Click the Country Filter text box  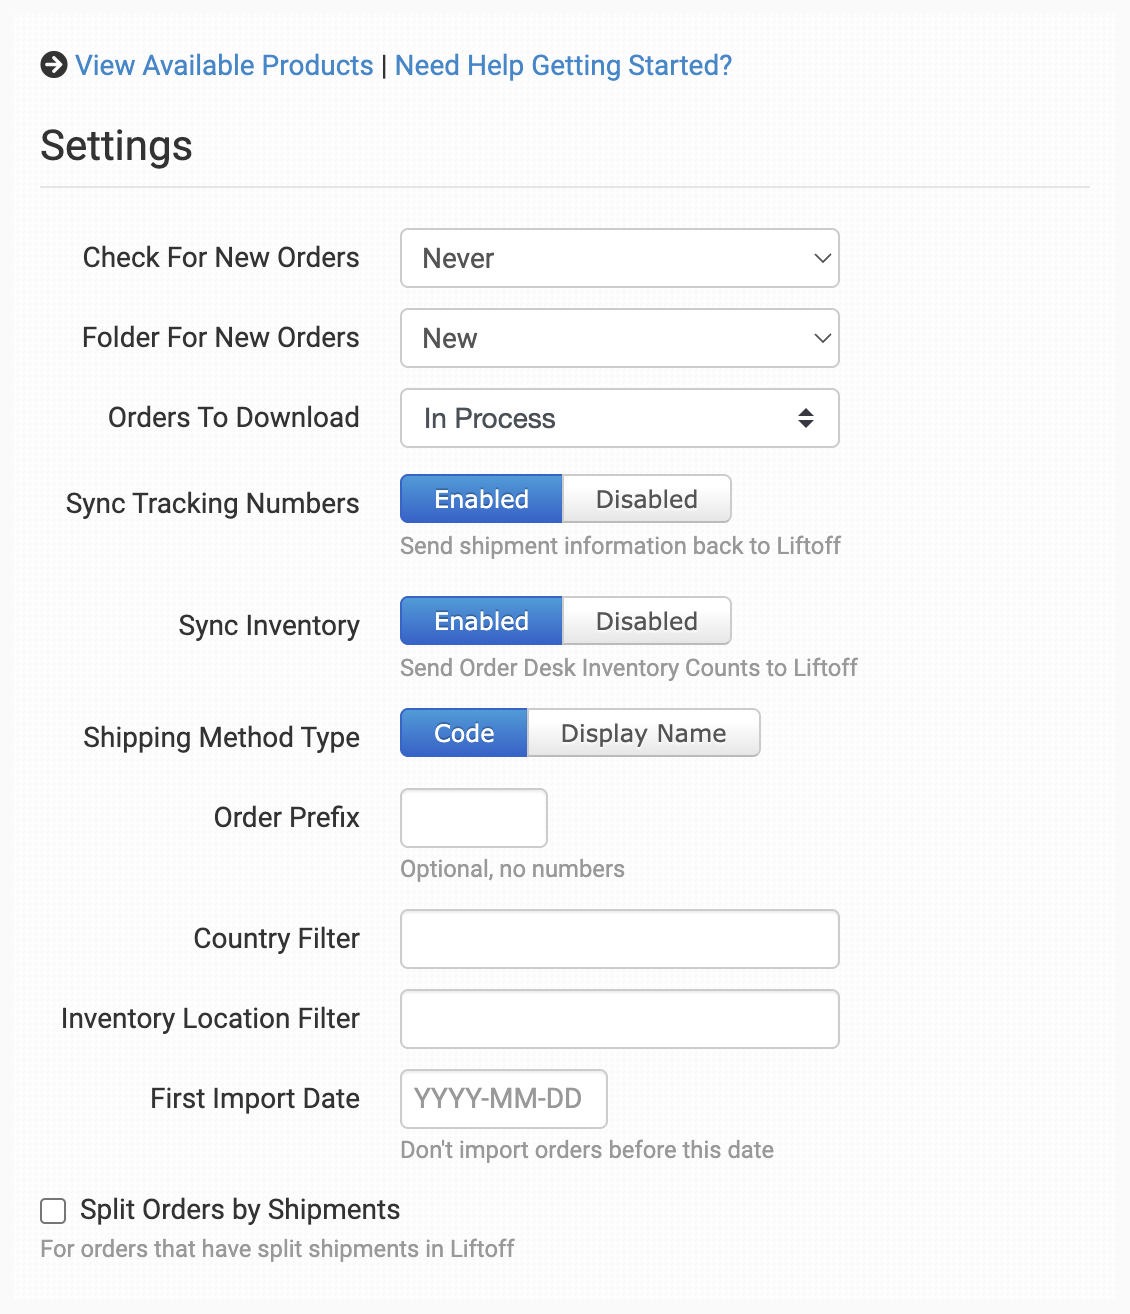619,939
